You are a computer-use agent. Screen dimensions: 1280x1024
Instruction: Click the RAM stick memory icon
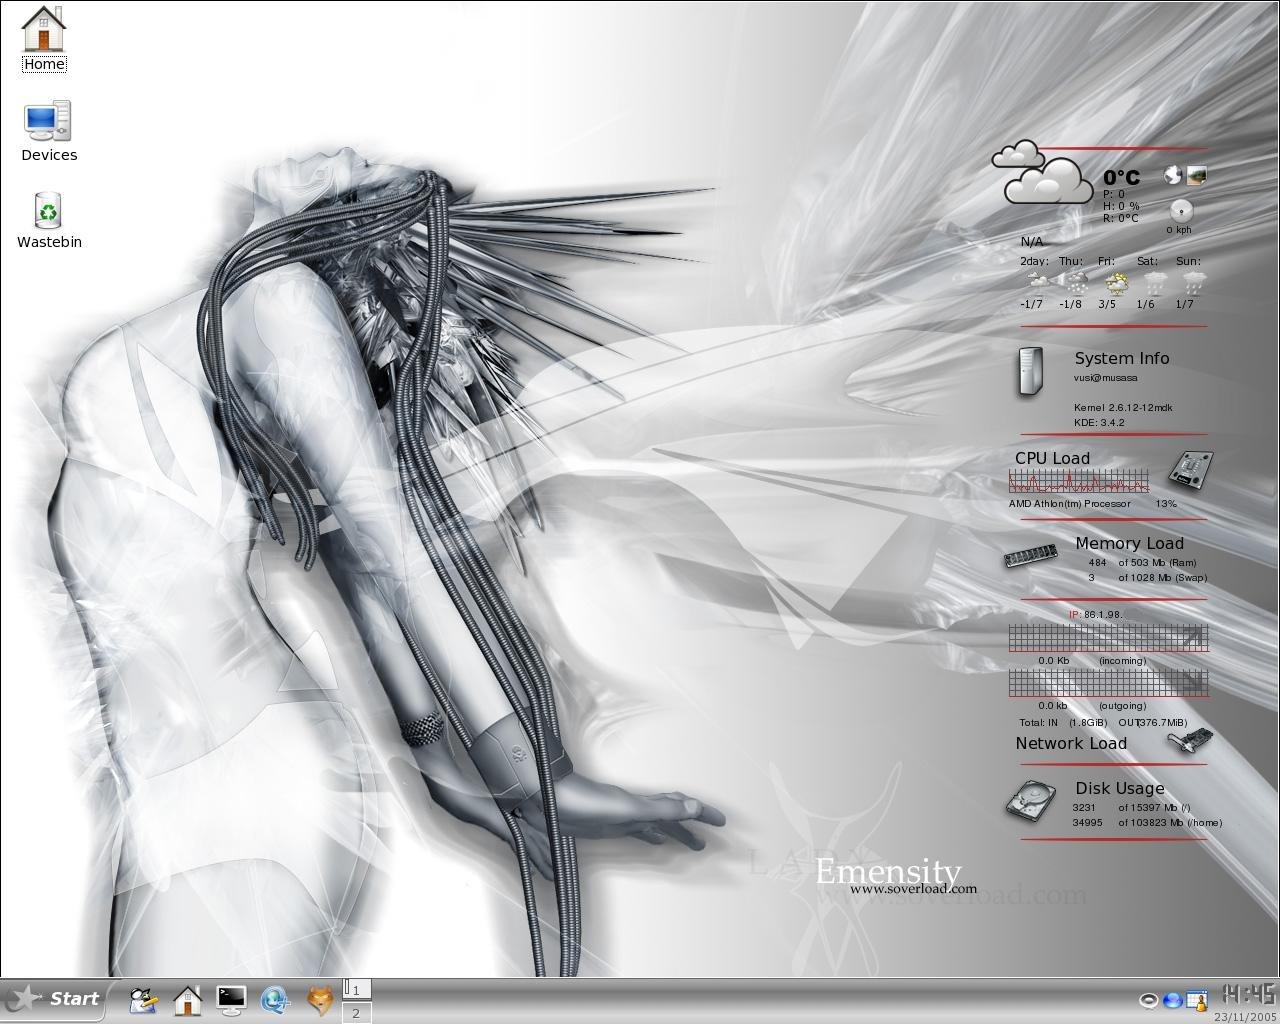[x=1031, y=556]
